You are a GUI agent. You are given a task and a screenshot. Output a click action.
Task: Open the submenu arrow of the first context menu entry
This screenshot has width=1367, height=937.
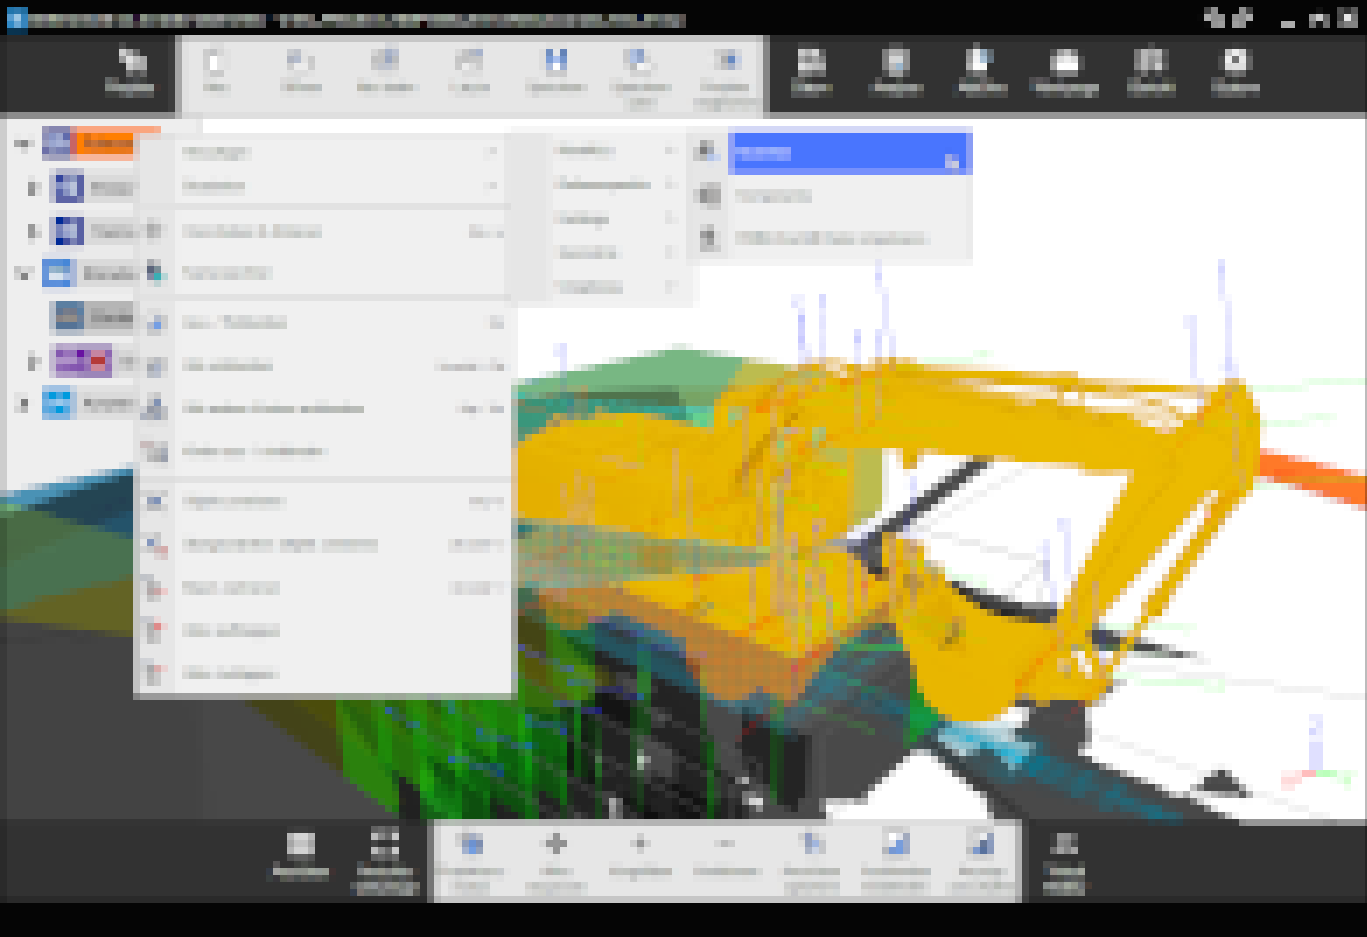(491, 152)
